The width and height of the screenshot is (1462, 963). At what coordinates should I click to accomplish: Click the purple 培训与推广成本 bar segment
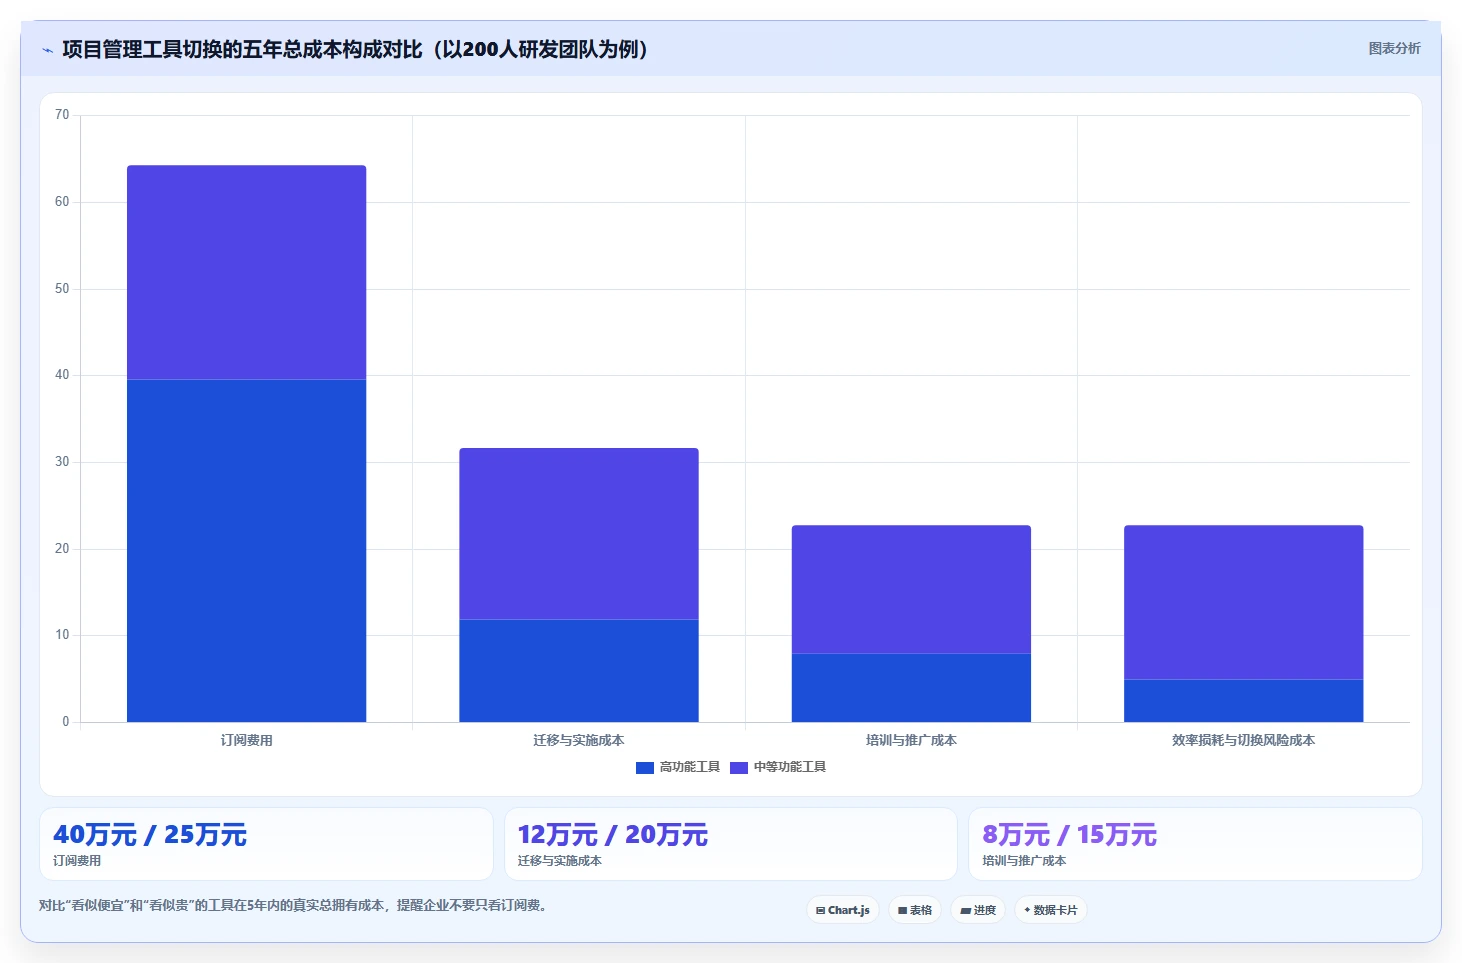(911, 590)
